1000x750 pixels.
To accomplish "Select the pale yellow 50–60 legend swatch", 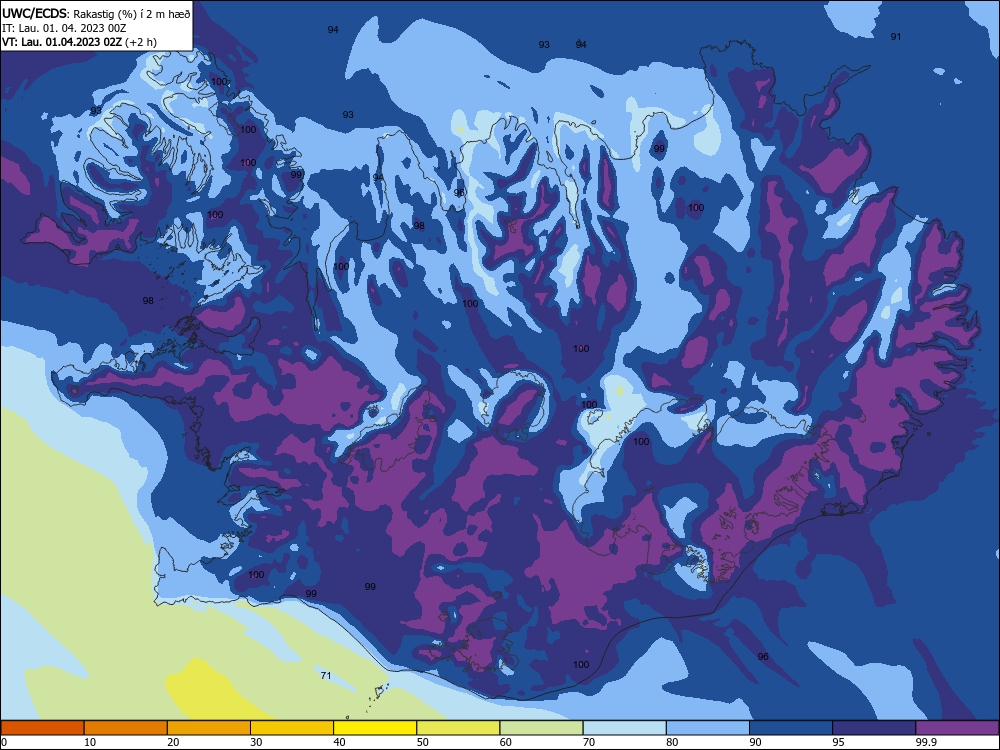I will pos(458,728).
